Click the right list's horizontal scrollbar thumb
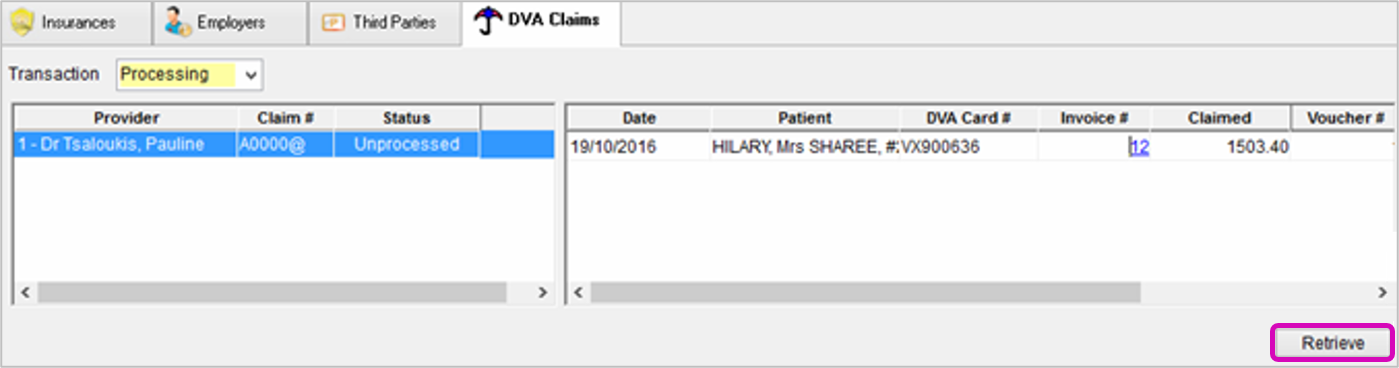This screenshot has width=1399, height=368. (866, 292)
